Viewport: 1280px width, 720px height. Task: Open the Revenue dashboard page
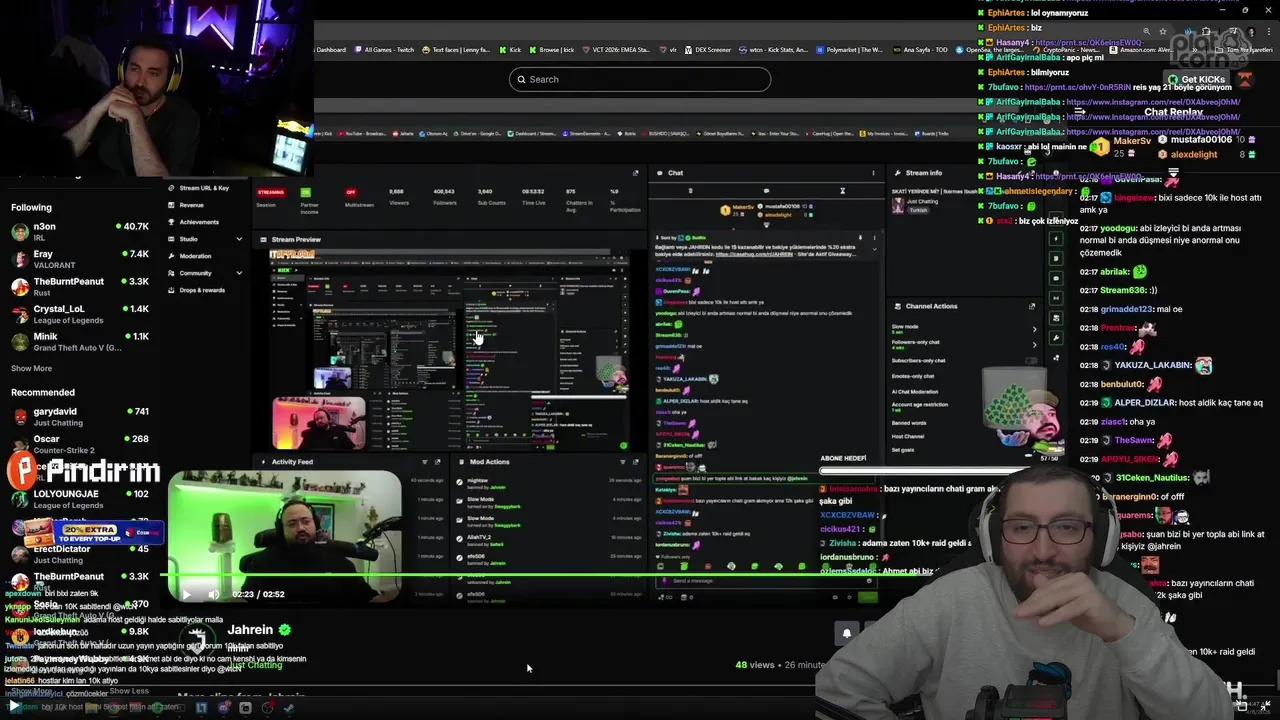[x=191, y=205]
